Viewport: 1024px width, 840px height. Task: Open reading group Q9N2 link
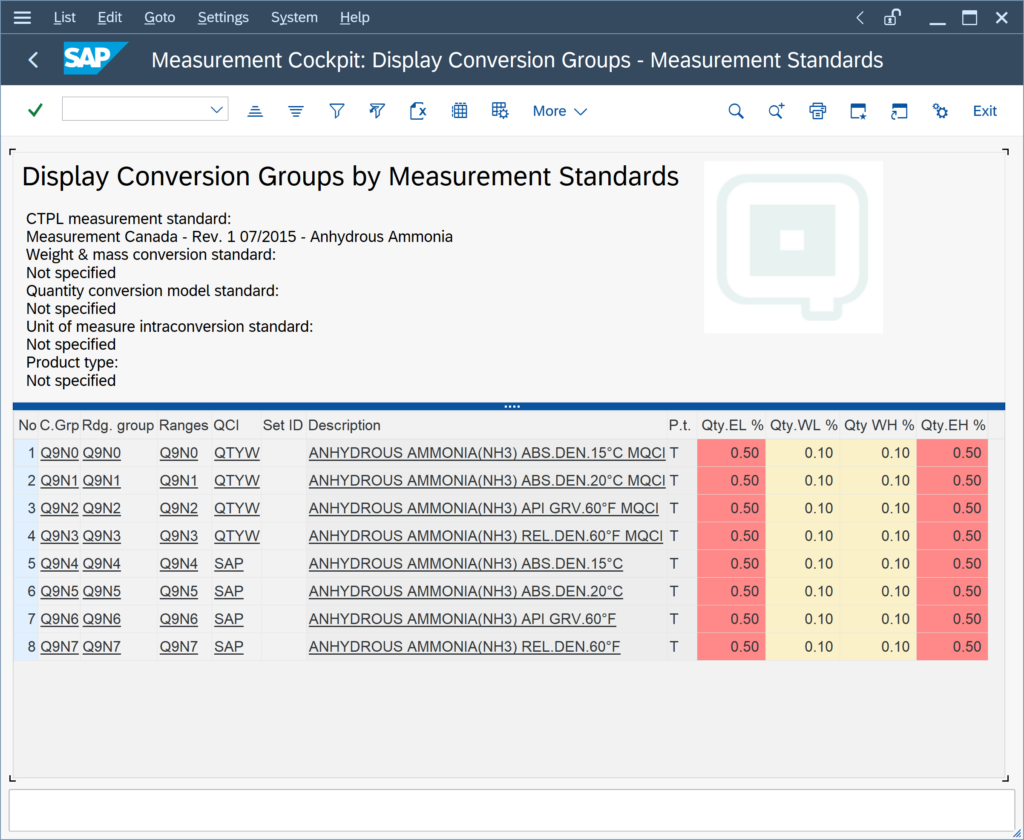[102, 508]
